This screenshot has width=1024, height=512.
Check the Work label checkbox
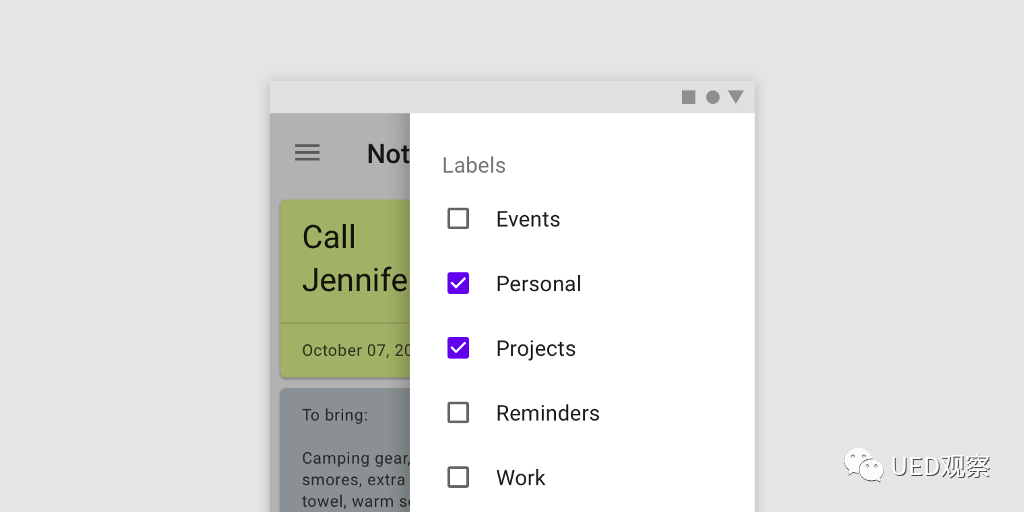coord(458,477)
